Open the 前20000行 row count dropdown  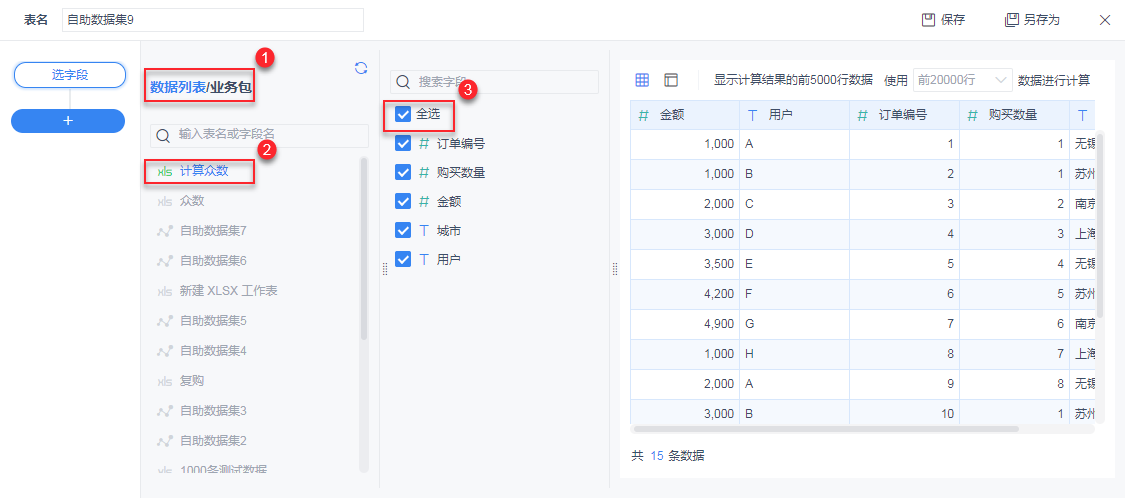[961, 80]
